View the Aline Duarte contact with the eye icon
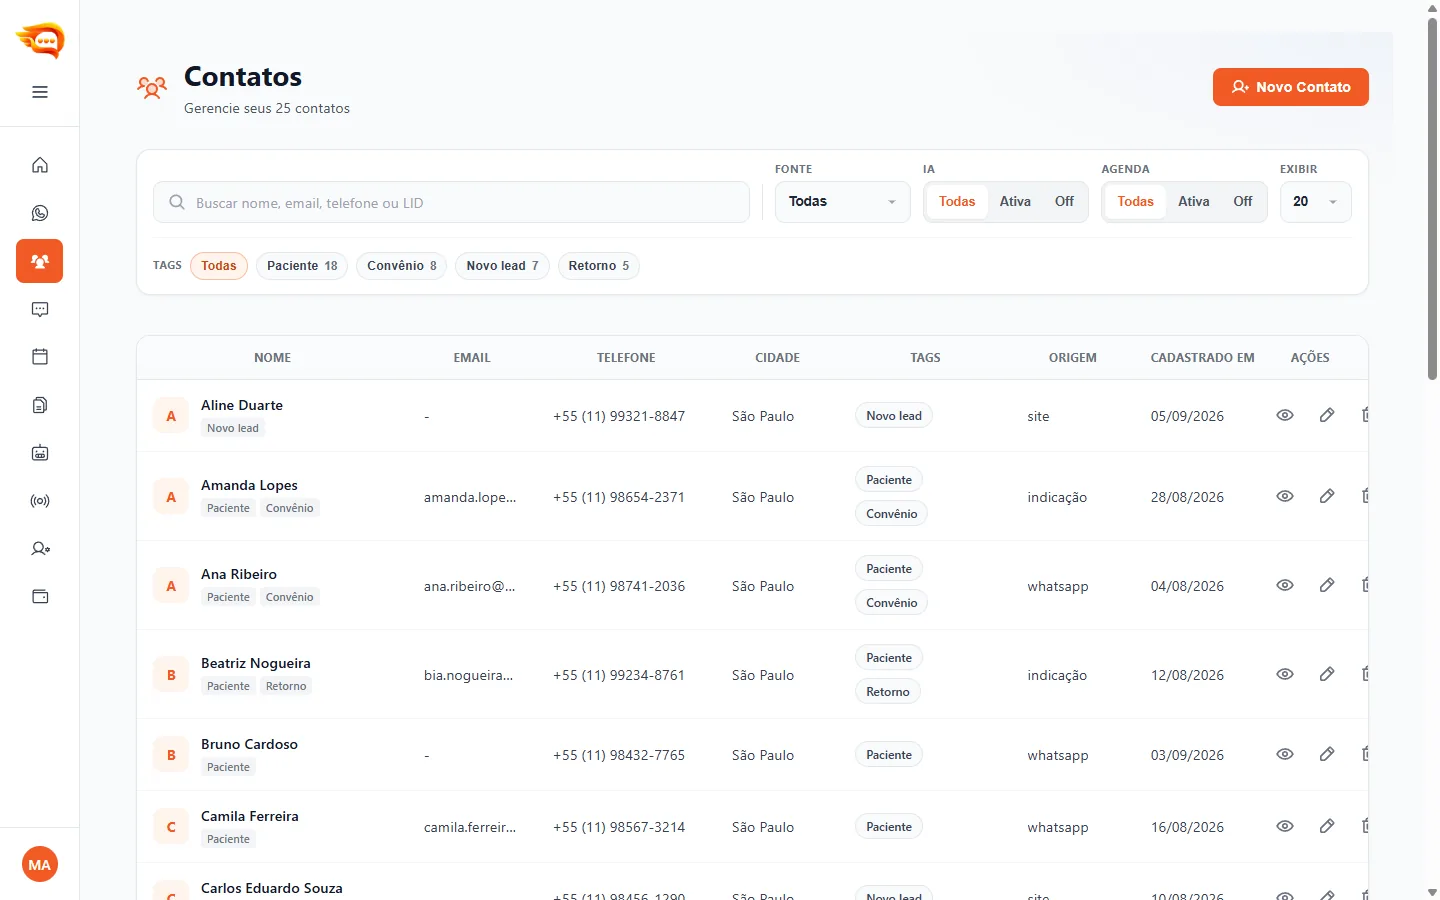 click(x=1285, y=415)
